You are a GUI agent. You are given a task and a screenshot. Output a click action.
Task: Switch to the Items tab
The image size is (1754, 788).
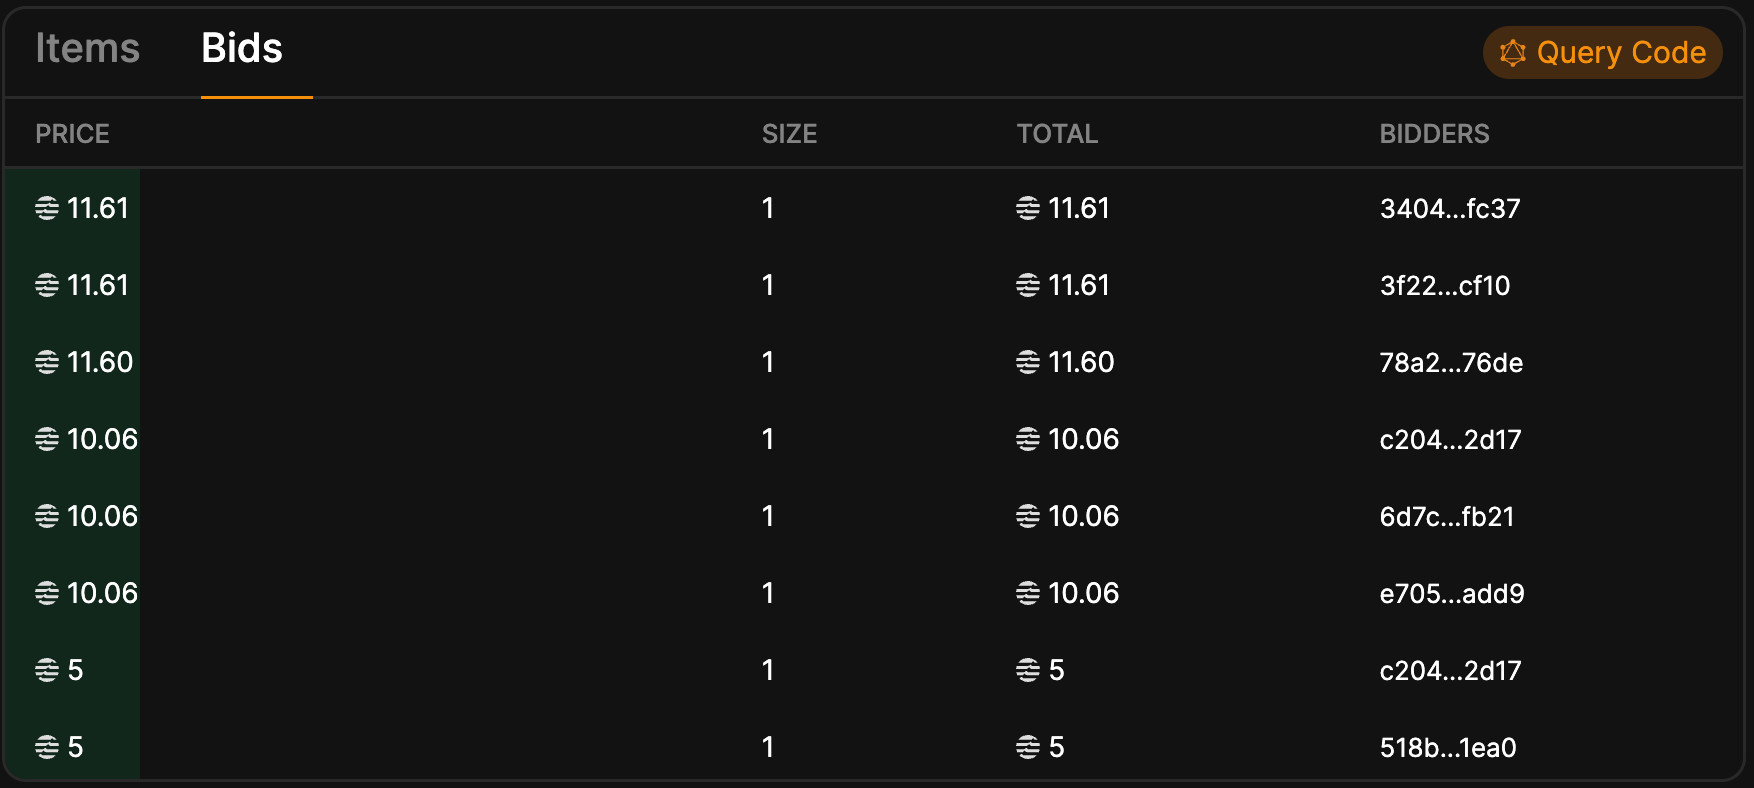87,48
